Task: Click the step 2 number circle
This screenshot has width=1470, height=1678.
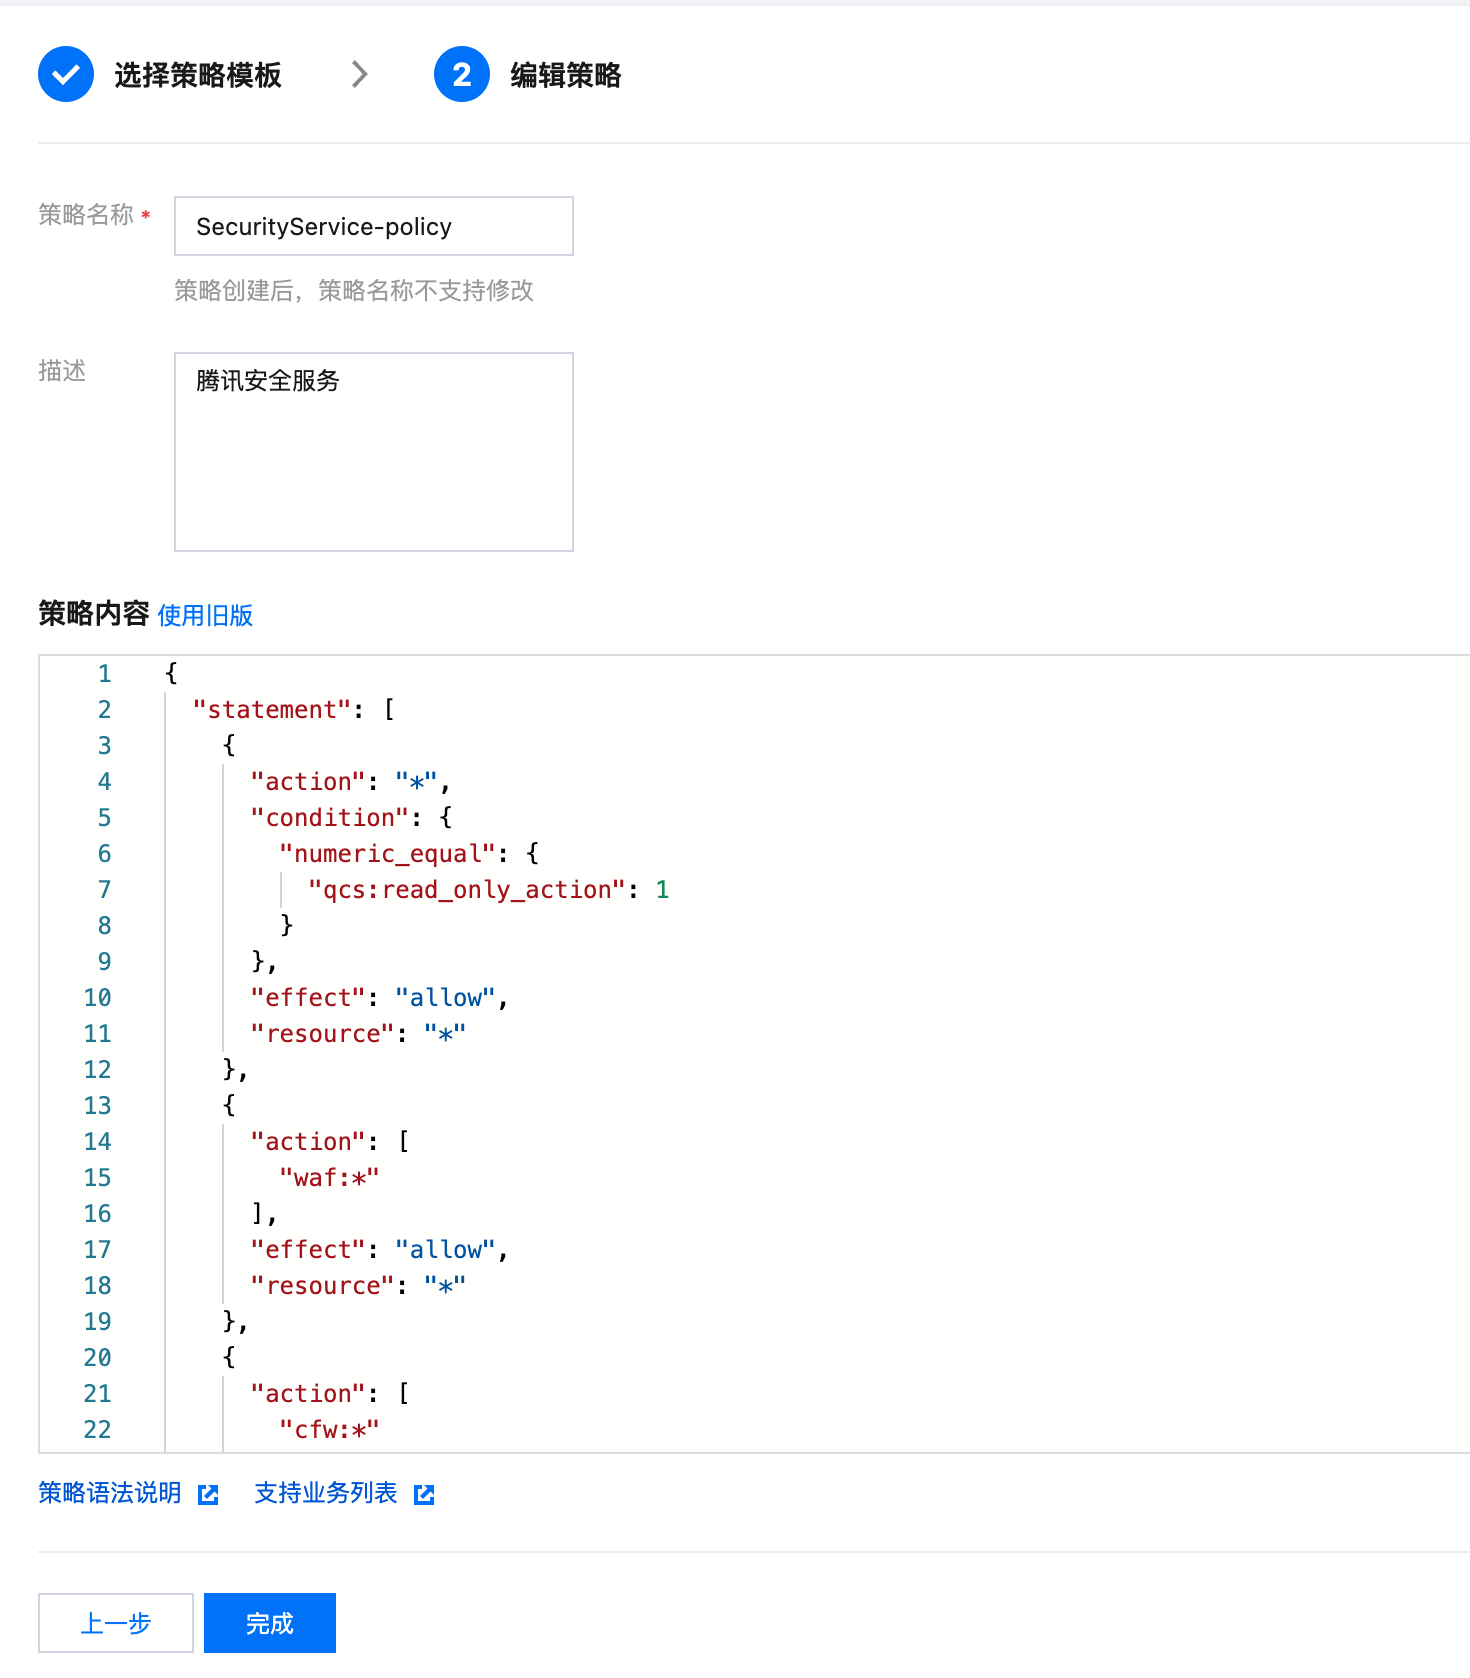Action: coord(462,74)
